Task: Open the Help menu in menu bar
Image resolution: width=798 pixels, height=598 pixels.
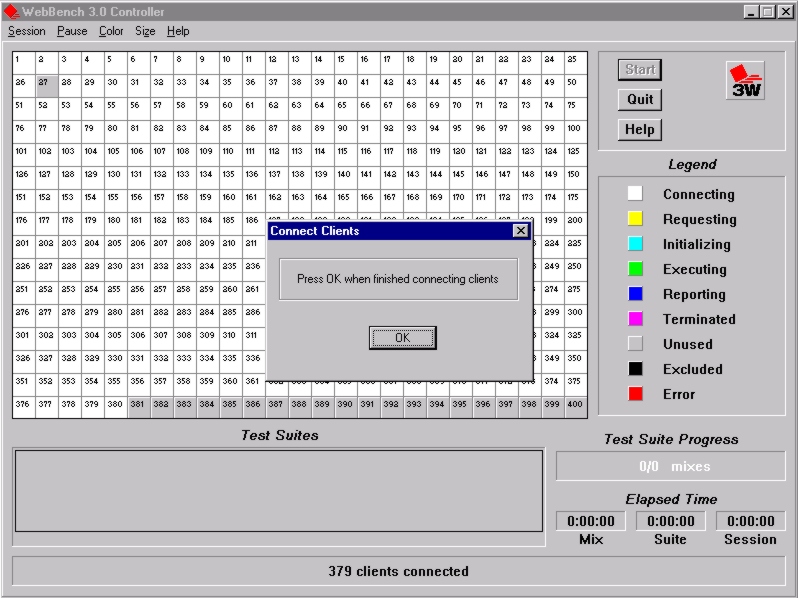Action: [178, 31]
